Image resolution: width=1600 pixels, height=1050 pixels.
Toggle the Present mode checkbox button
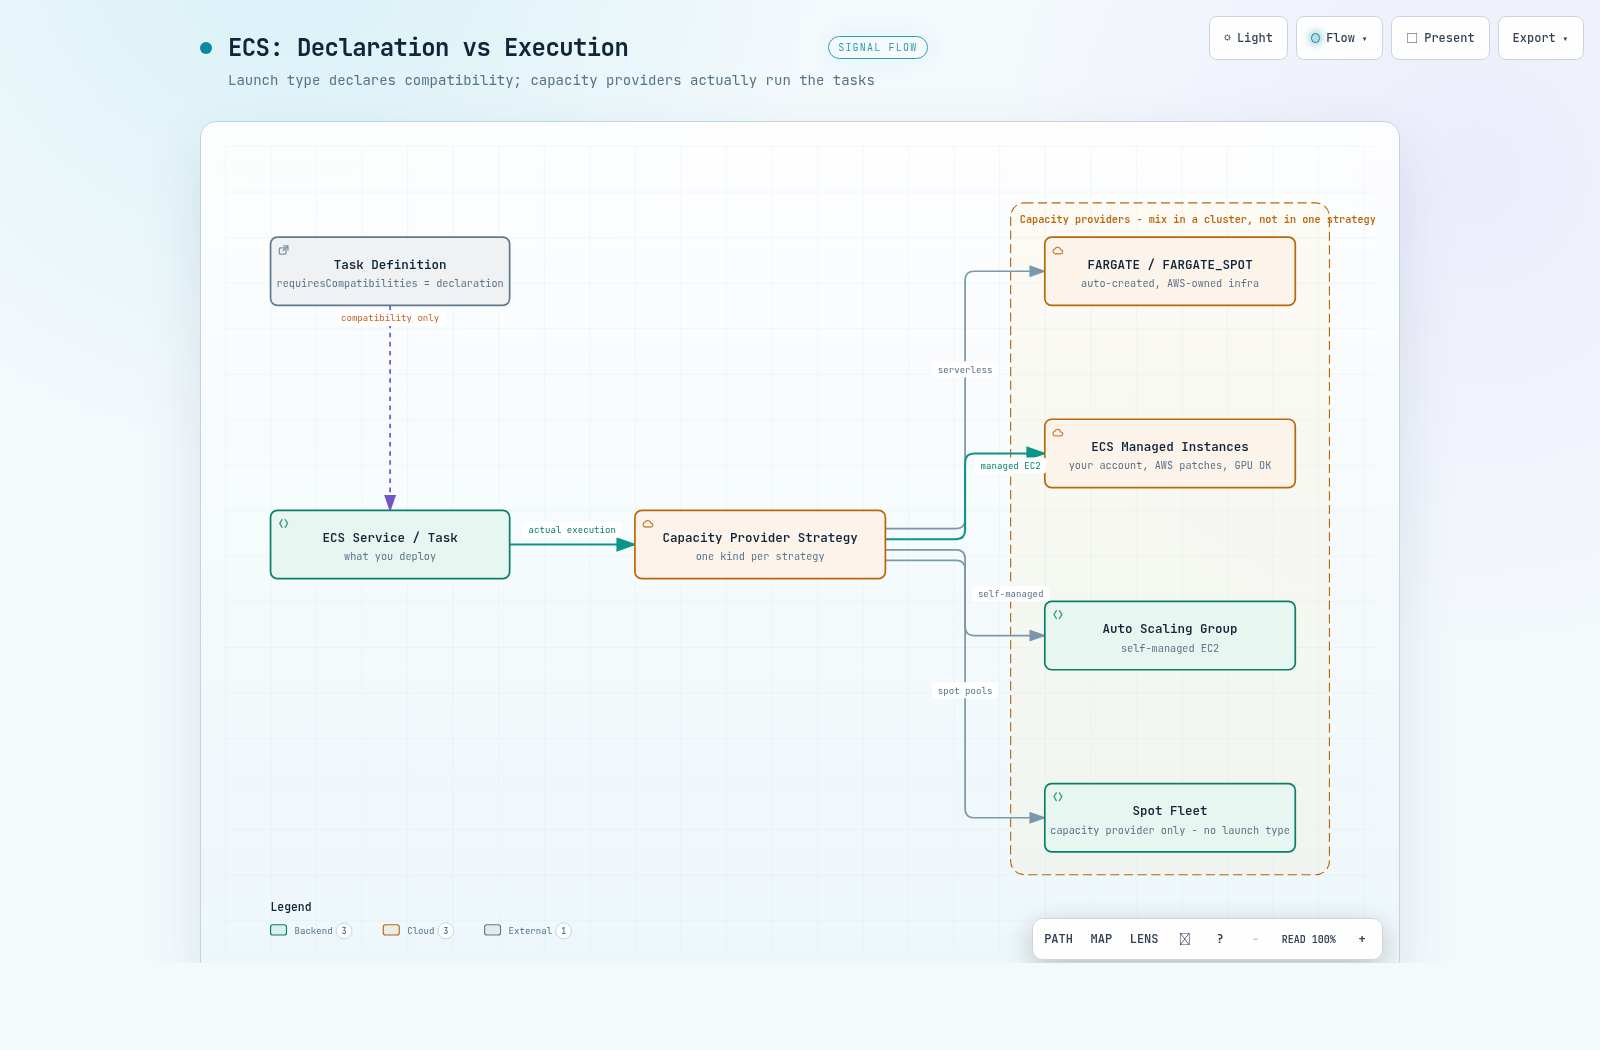[x=1440, y=38]
